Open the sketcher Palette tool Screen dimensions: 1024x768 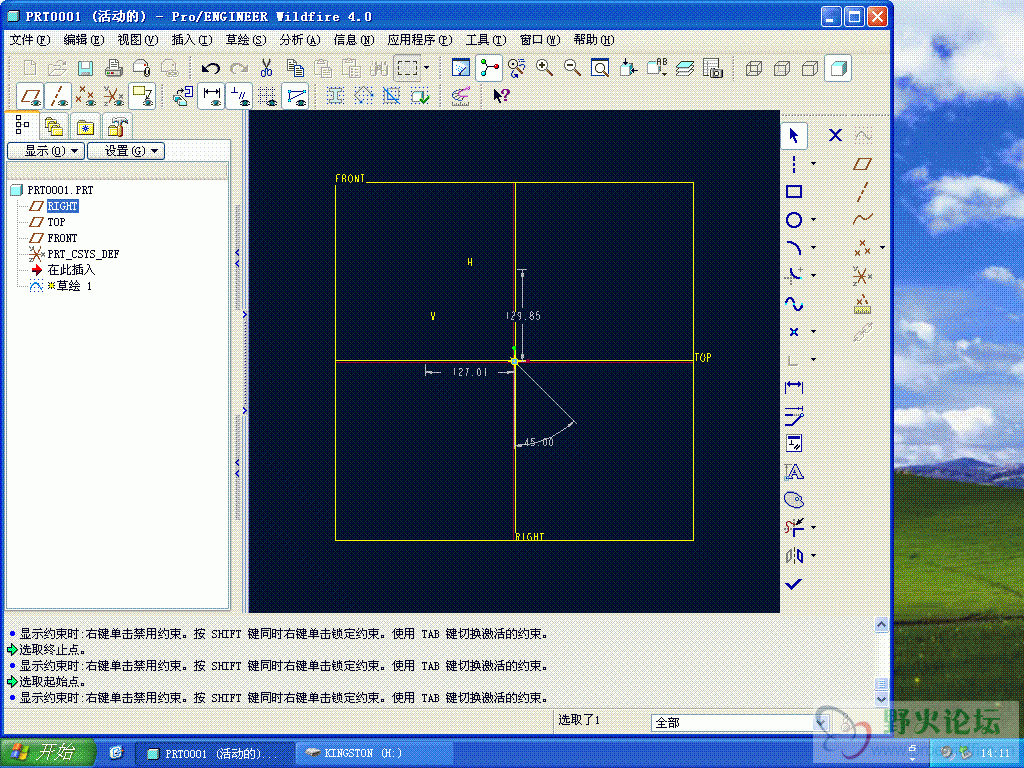794,500
